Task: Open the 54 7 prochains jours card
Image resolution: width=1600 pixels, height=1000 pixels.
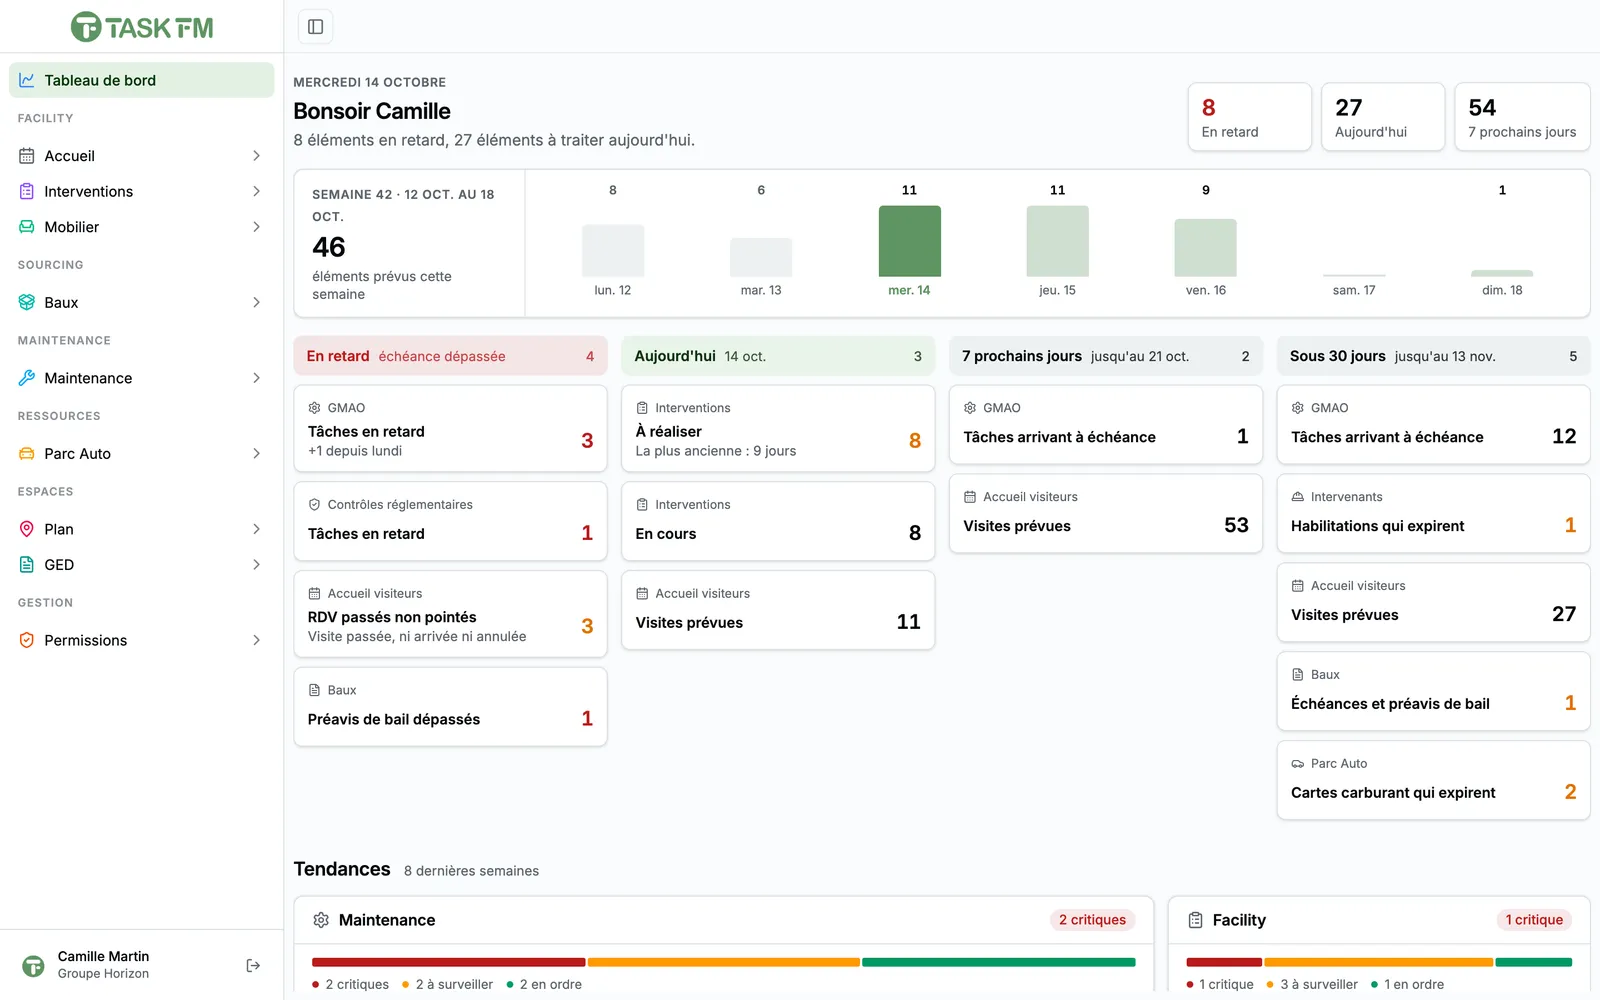Action: 1522,117
